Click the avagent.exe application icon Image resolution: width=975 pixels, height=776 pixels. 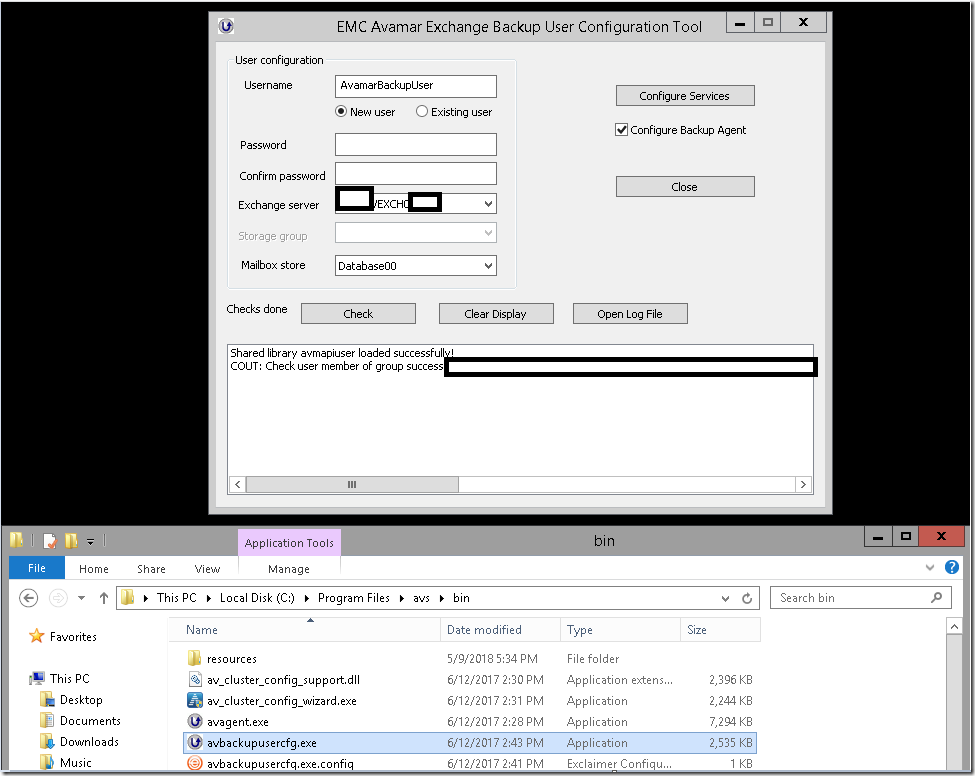(x=195, y=721)
